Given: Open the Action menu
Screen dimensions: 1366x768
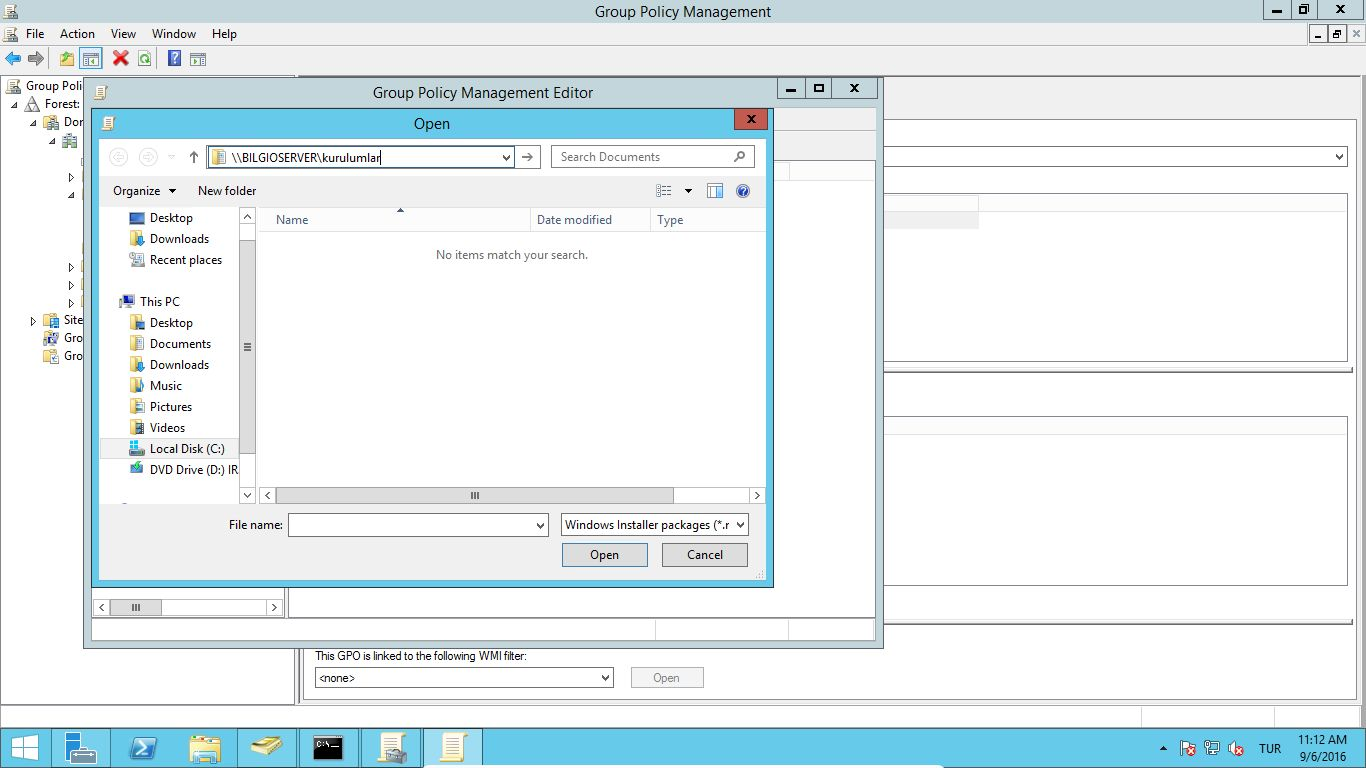Looking at the screenshot, I should 77,34.
